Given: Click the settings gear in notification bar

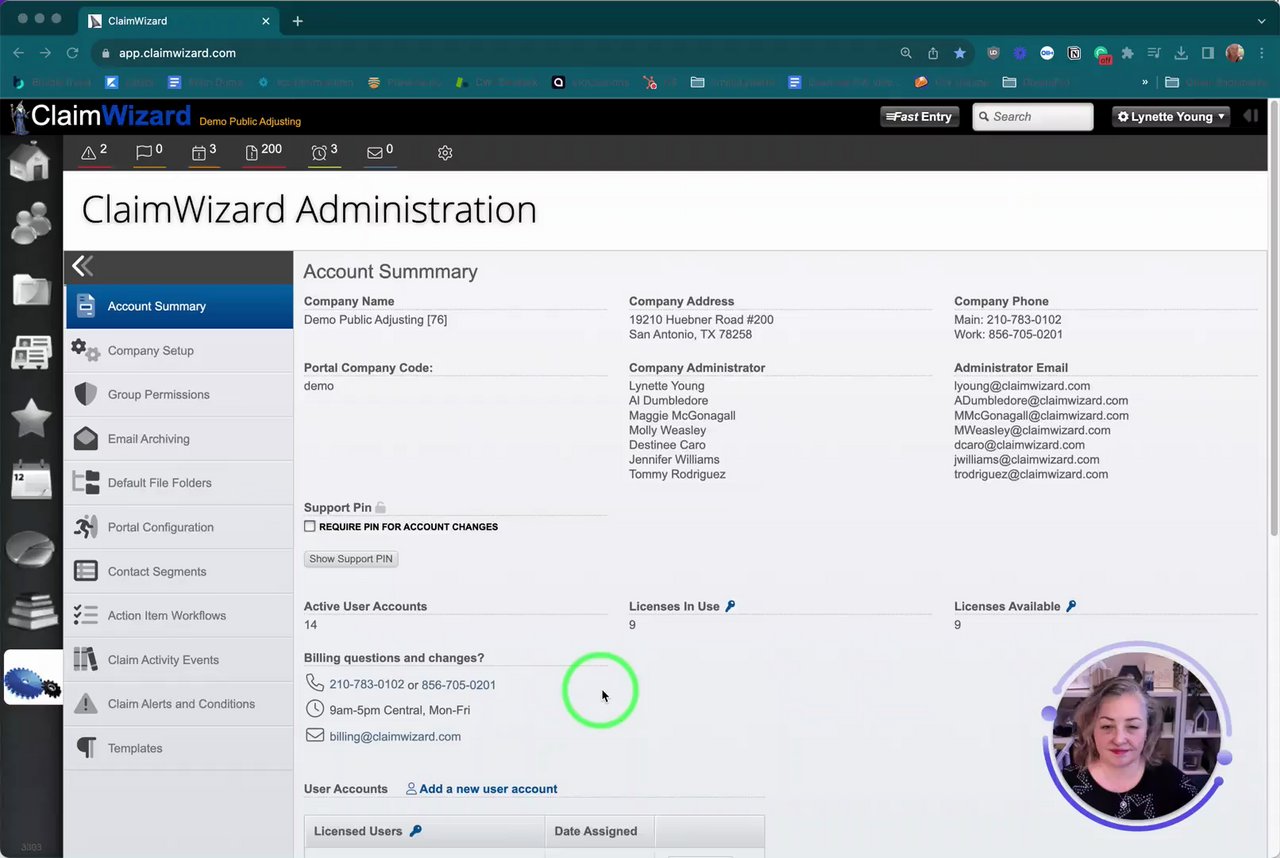Looking at the screenshot, I should point(445,153).
